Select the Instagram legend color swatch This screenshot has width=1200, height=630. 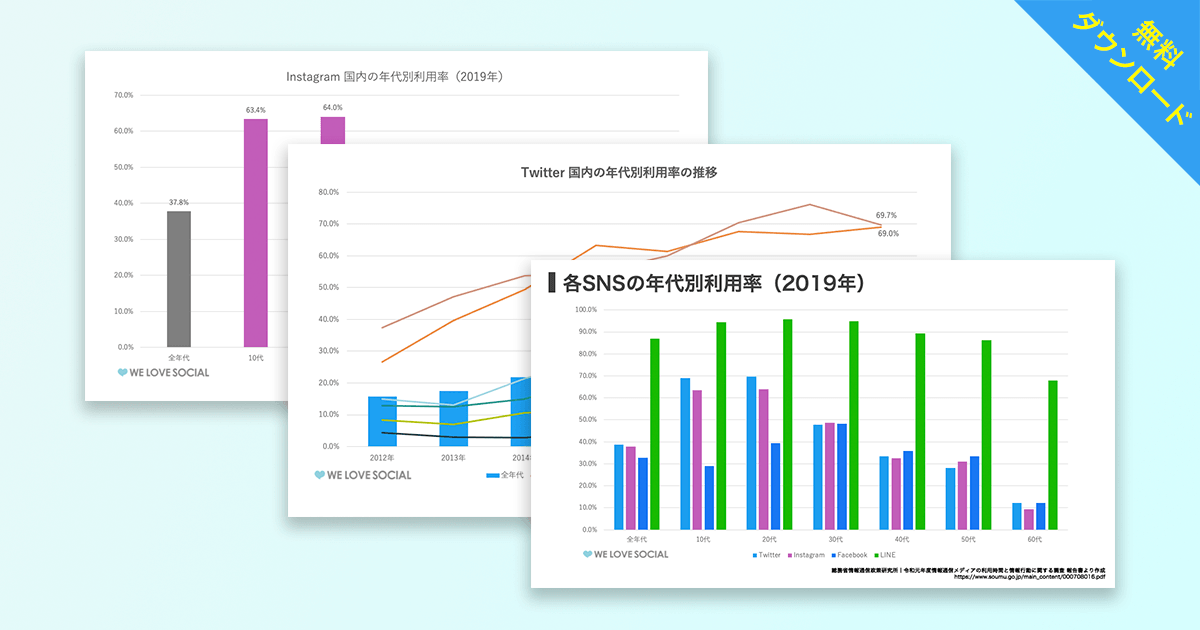click(x=790, y=554)
